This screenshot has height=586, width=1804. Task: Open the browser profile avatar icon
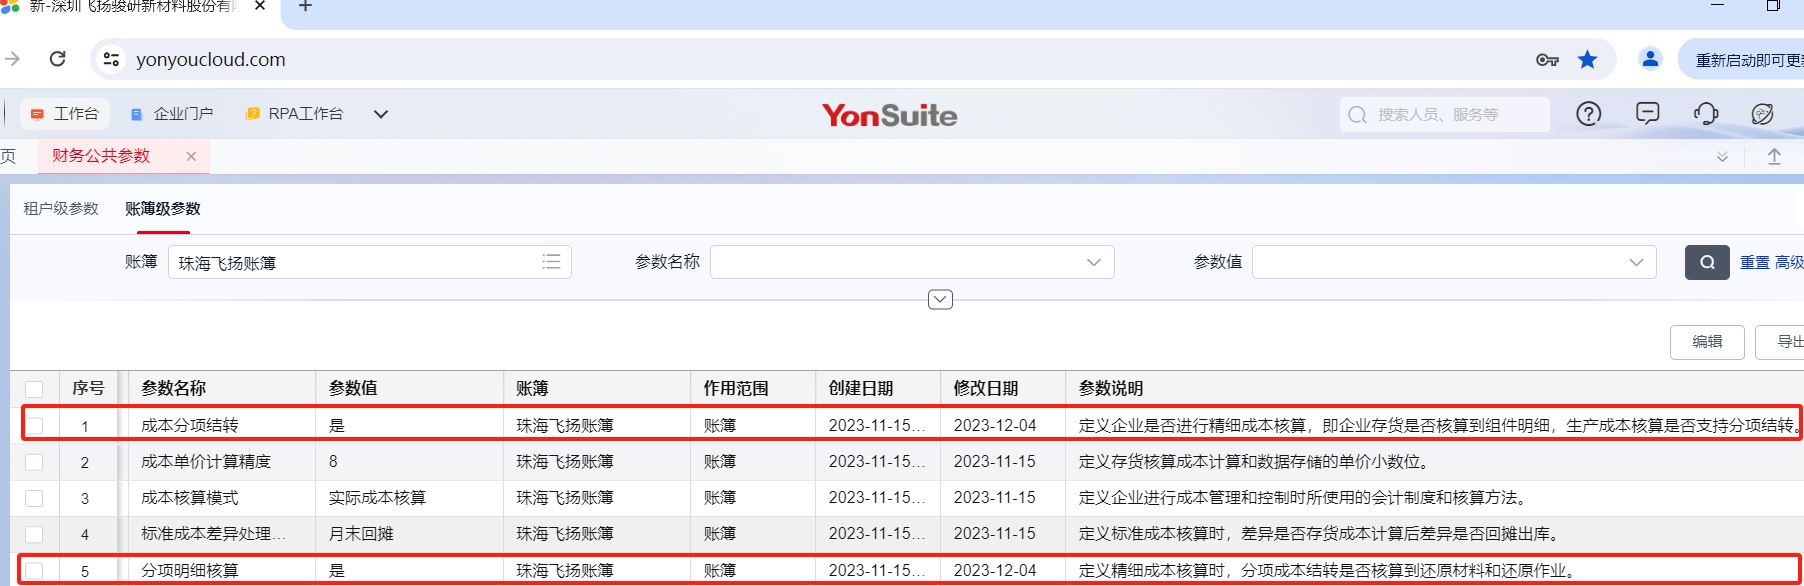1650,59
